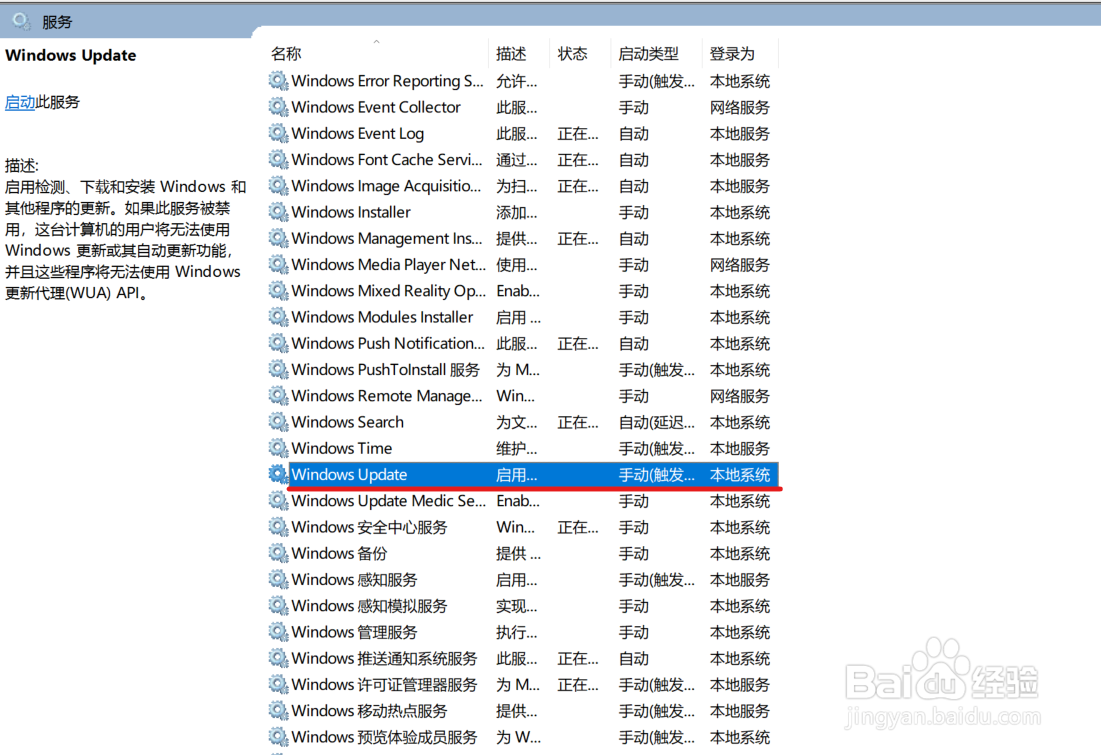Click gear icon beside Windows 感知服务

[278, 579]
